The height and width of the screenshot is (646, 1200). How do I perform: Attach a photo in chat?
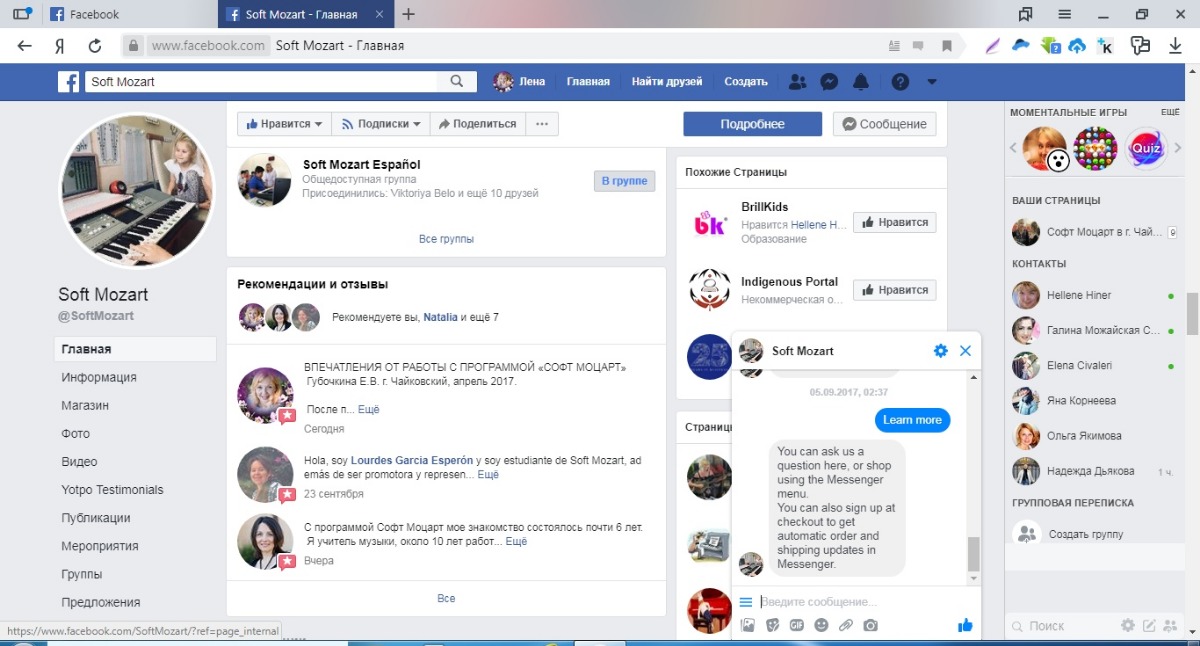[747, 625]
